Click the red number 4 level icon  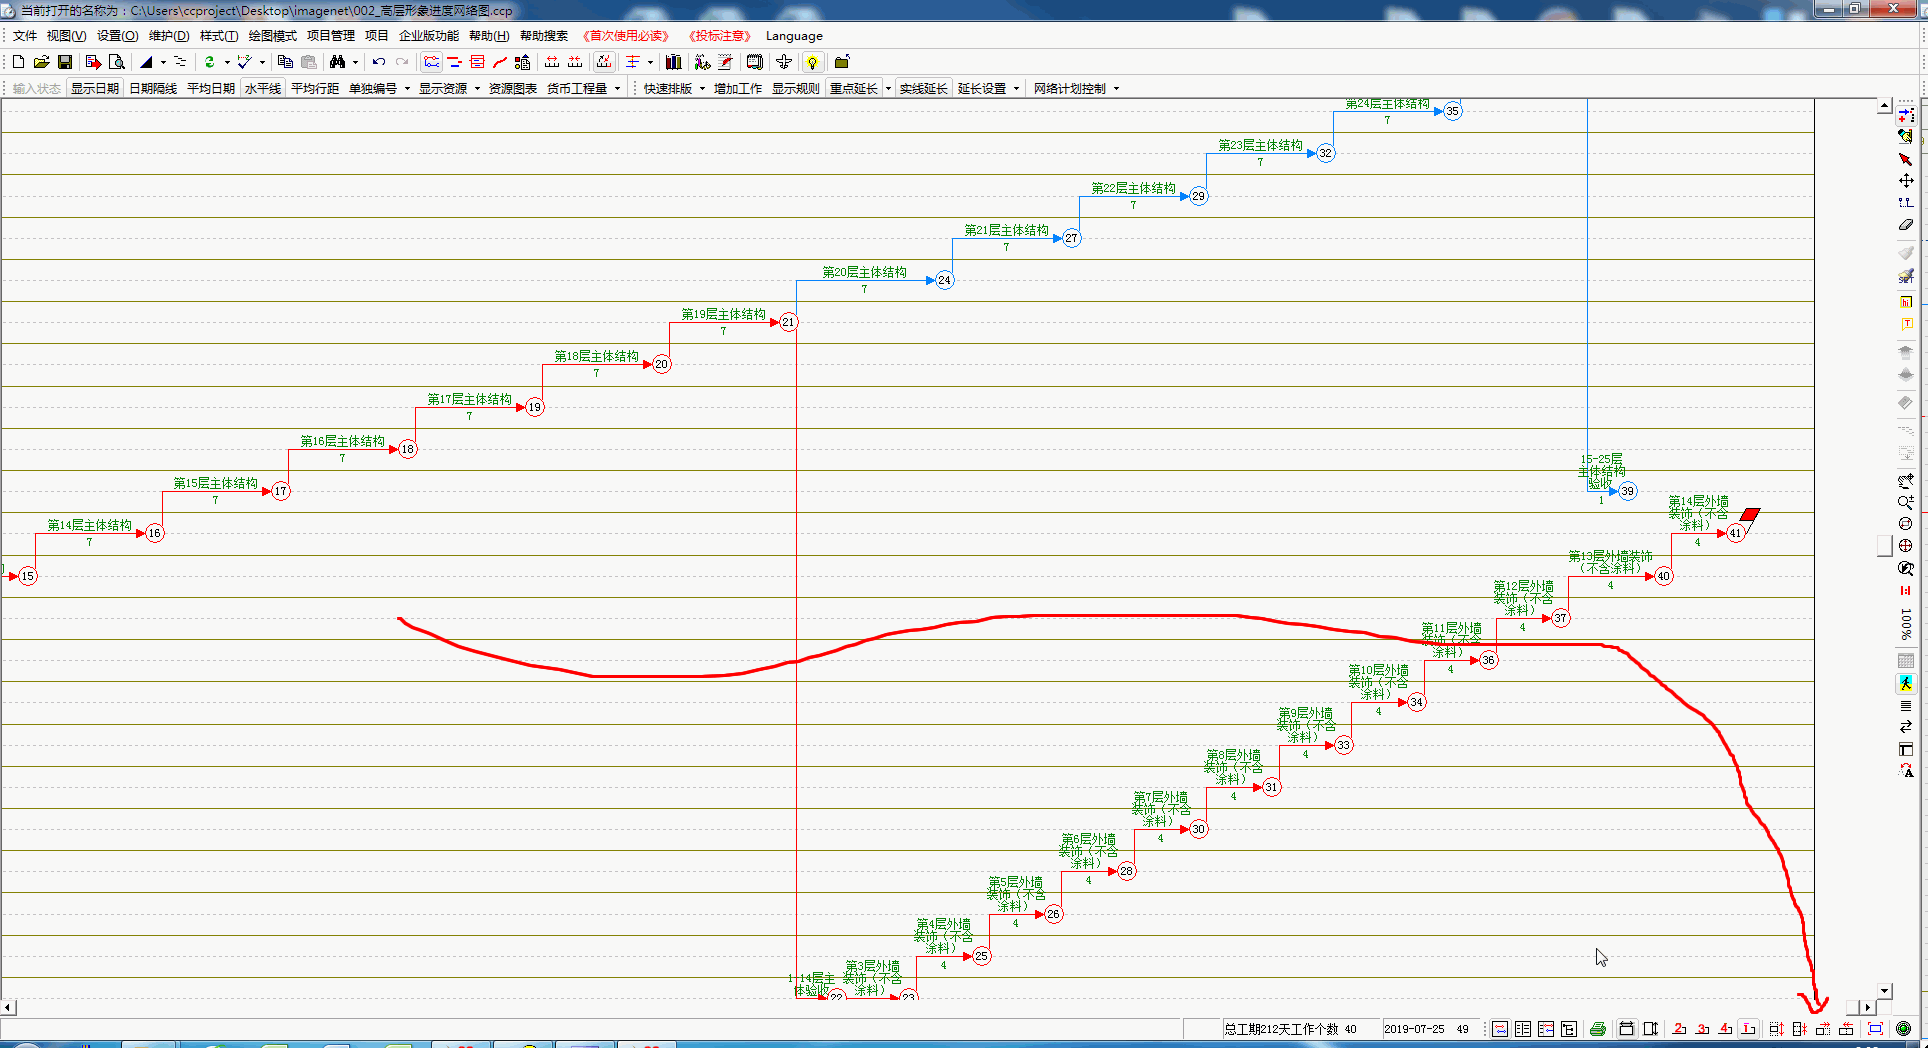[x=1726, y=1029]
